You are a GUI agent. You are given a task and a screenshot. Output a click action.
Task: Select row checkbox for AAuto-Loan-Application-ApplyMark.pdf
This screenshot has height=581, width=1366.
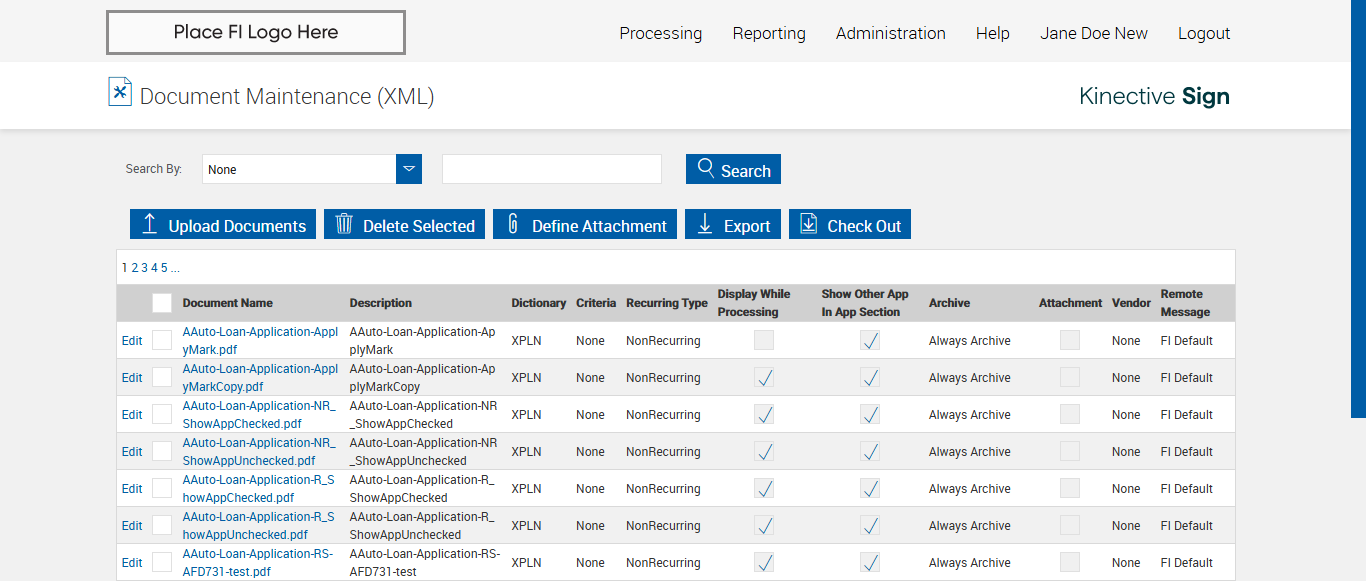(x=162, y=340)
